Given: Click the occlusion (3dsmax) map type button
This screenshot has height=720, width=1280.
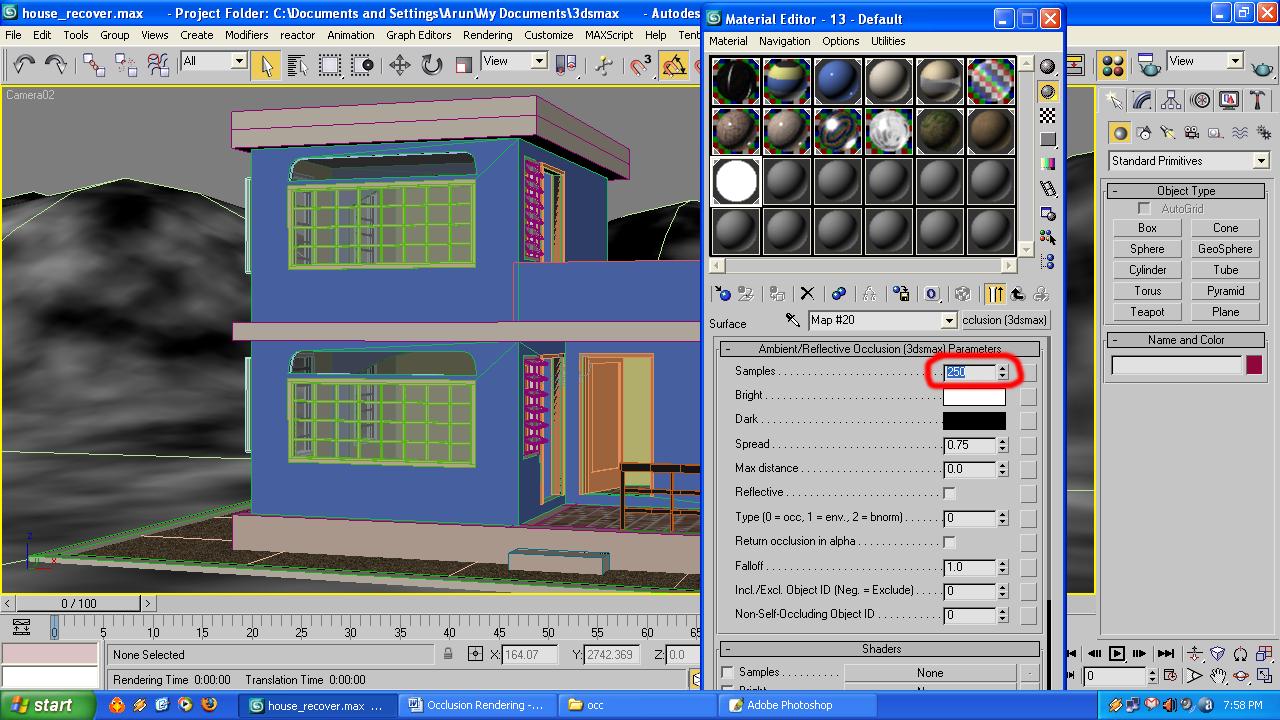Looking at the screenshot, I should (1004, 320).
